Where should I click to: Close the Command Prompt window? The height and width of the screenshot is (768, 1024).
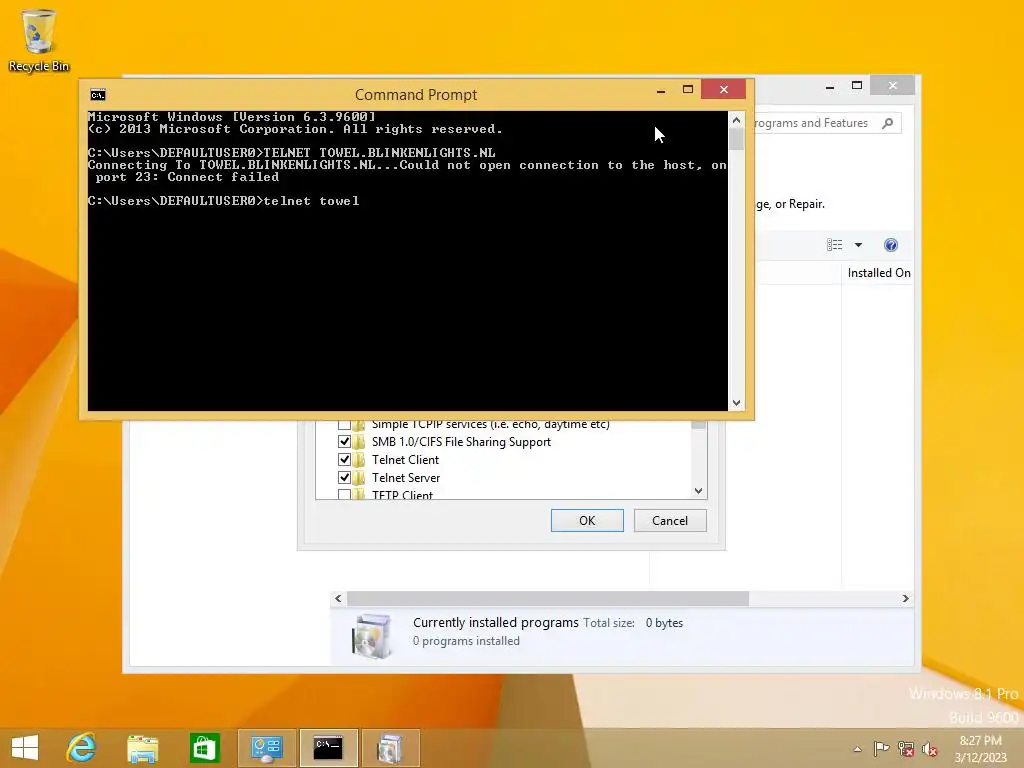(724, 89)
